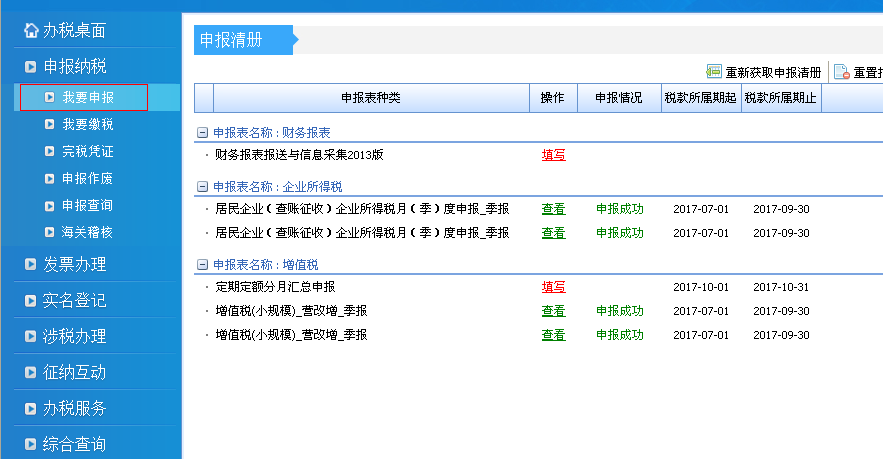Click arrow icon next to 涉税办理

coord(31,337)
